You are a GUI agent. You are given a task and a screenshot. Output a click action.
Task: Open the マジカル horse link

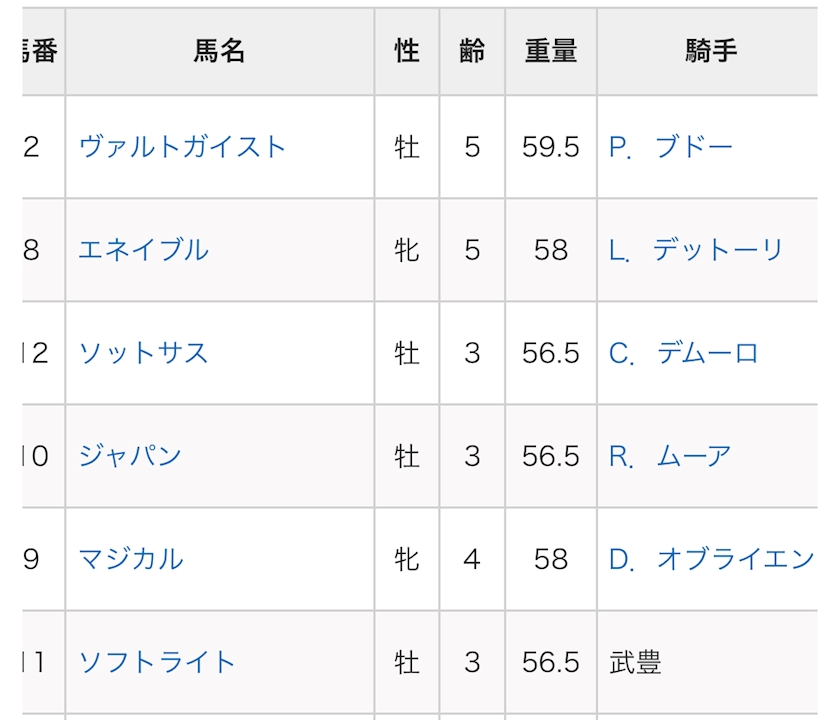click(x=131, y=558)
